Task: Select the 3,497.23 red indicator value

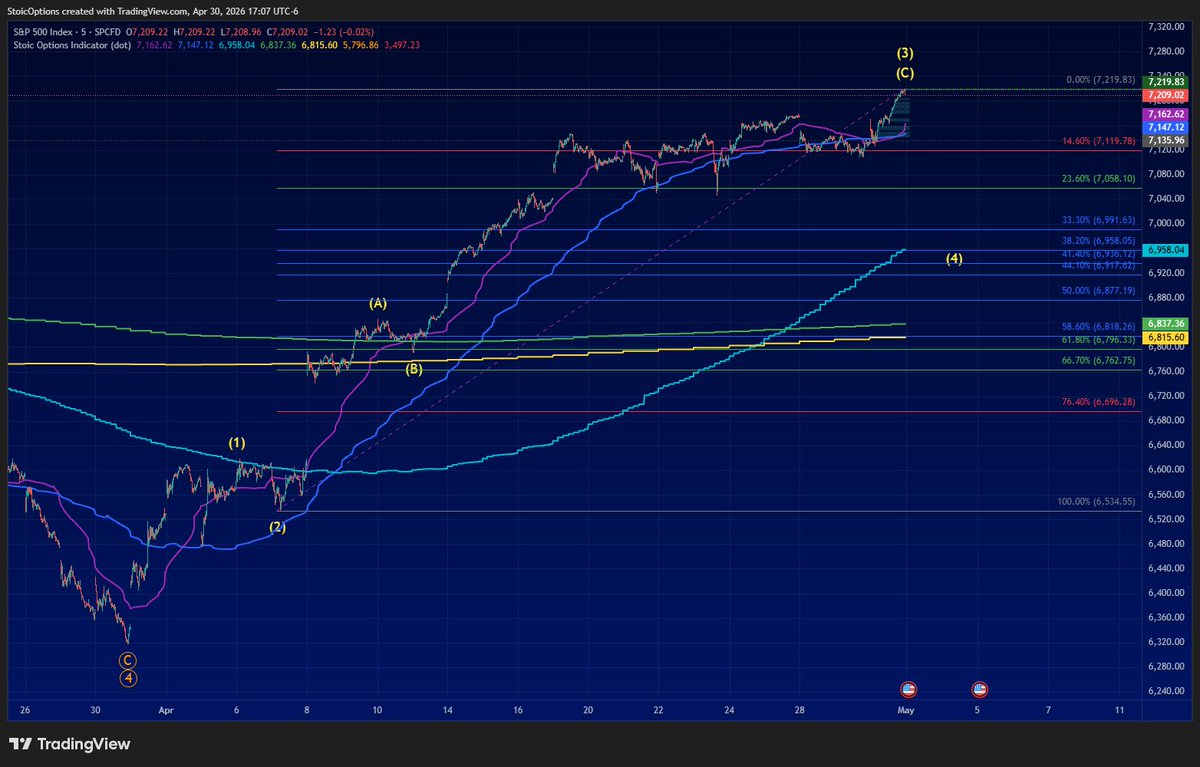Action: (400, 45)
